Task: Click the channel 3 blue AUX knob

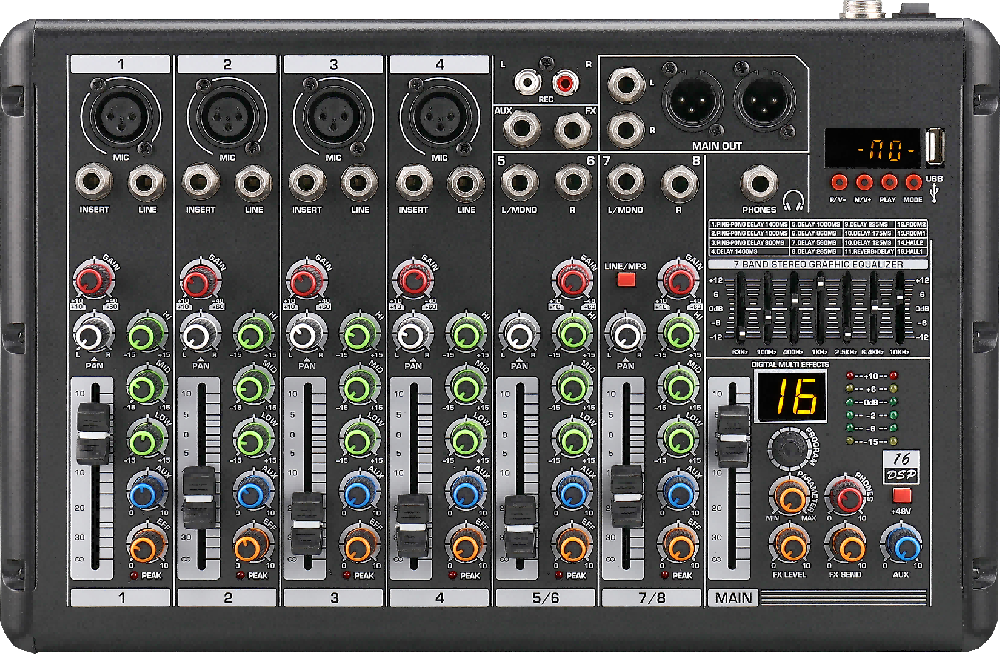Action: pyautogui.click(x=359, y=492)
